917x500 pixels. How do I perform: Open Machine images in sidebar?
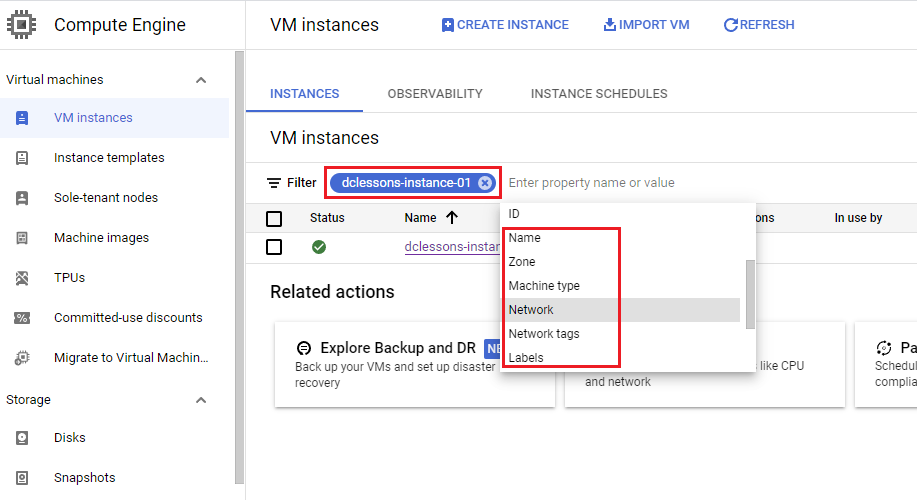(x=115, y=238)
